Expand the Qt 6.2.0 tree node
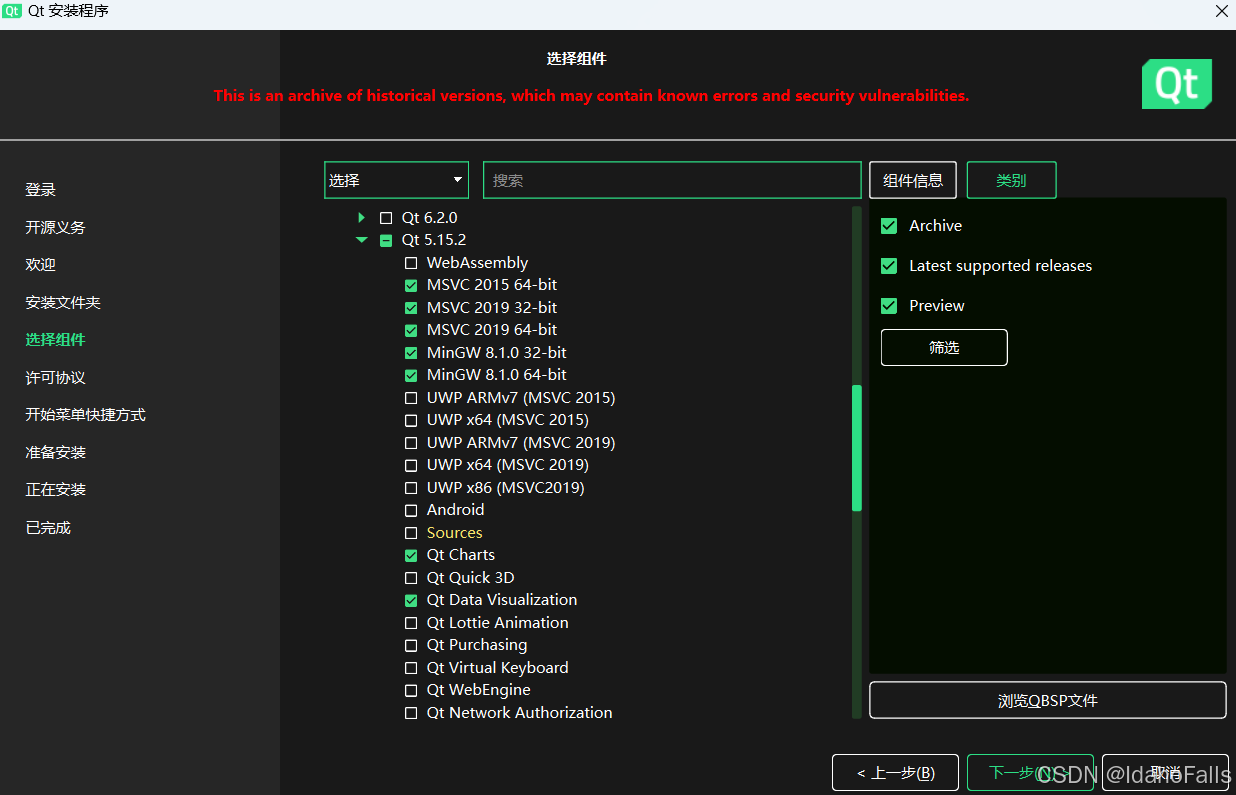Viewport: 1236px width, 795px height. pos(362,217)
